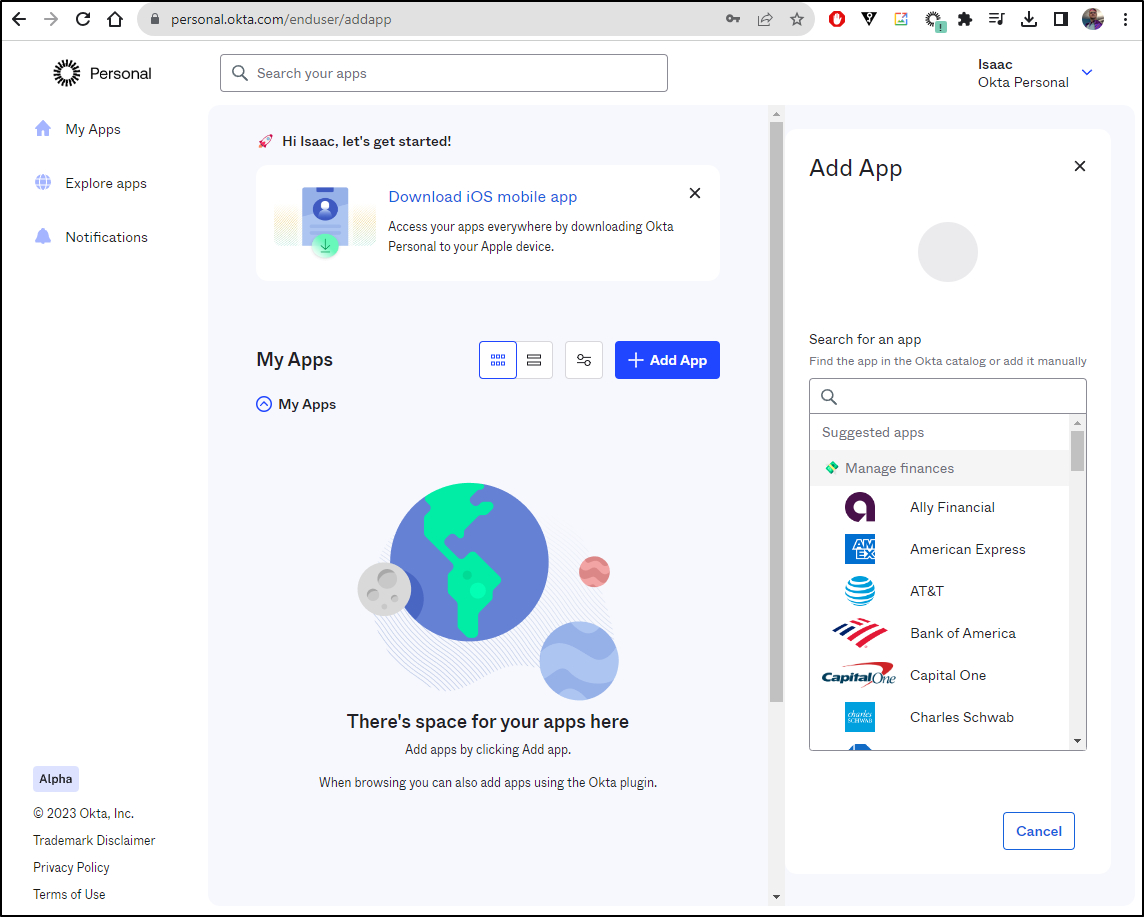Click the share page icon in address bar
The image size is (1144, 917).
pyautogui.click(x=765, y=20)
